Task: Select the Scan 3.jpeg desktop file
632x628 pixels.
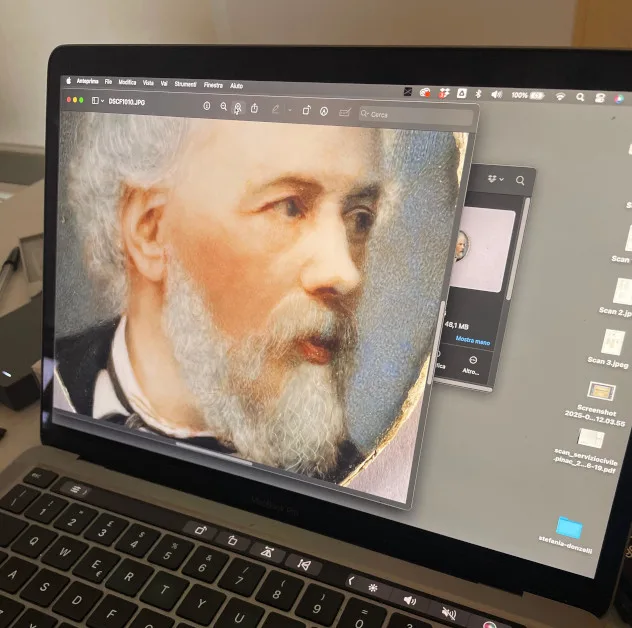Action: pos(609,349)
